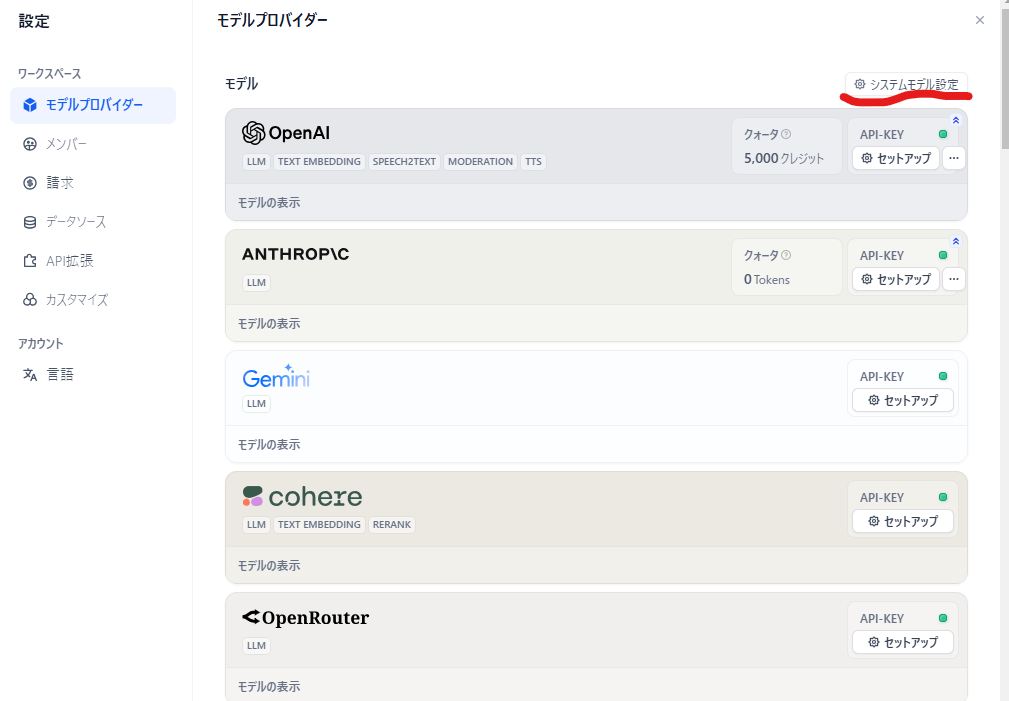Click the Anthropic quota help icon
The image size is (1009, 701).
(x=786, y=256)
